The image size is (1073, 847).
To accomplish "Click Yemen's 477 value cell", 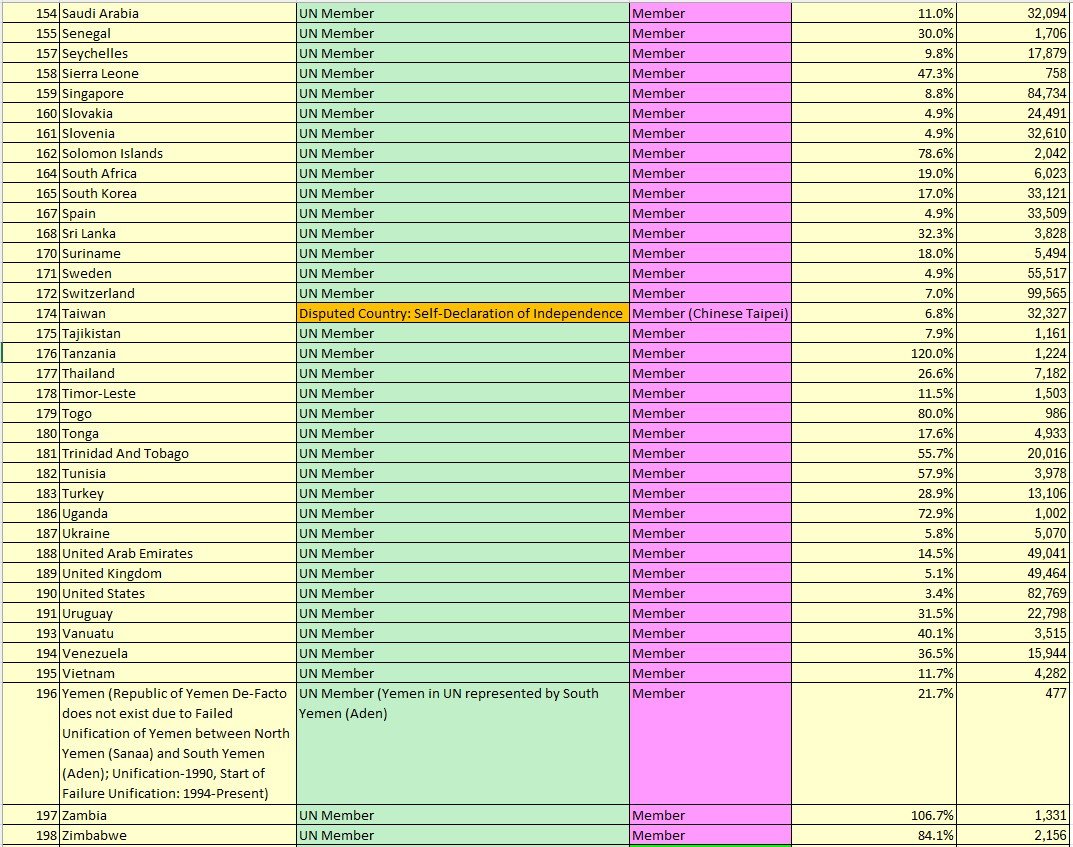I will click(1013, 743).
